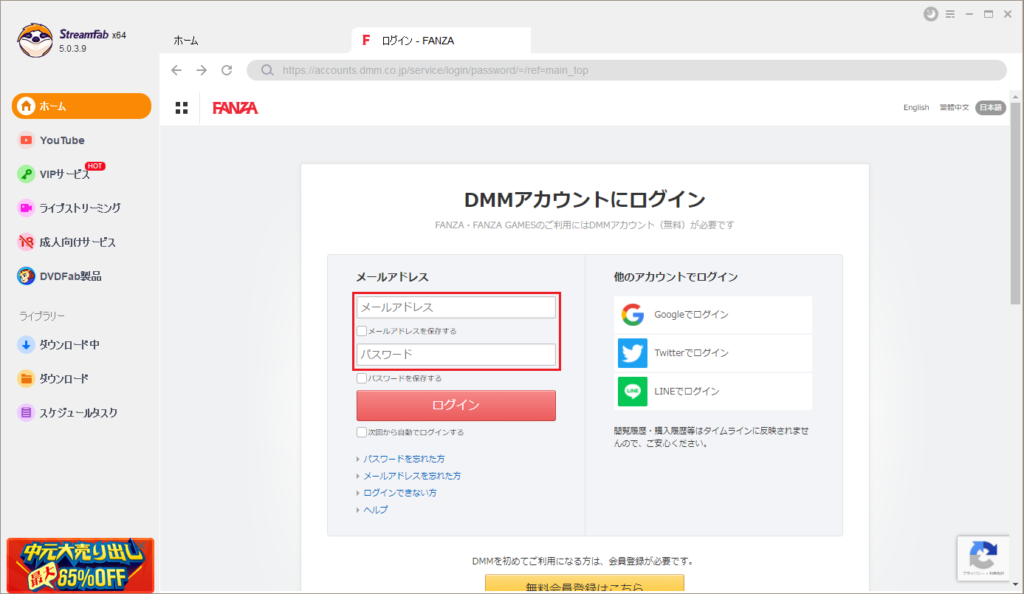The height and width of the screenshot is (594, 1024).
Task: Open YouTube in the sidebar
Action: pyautogui.click(x=52, y=140)
